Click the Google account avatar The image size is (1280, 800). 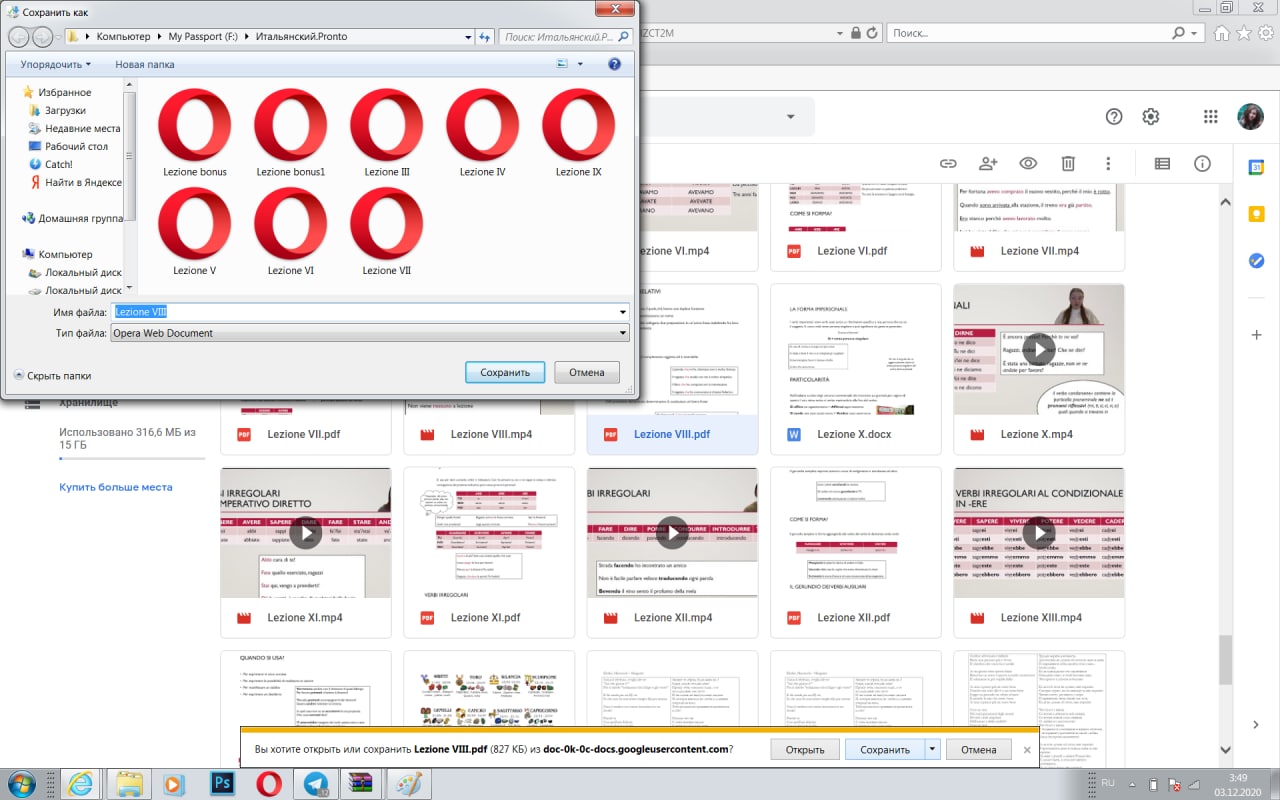[1250, 117]
